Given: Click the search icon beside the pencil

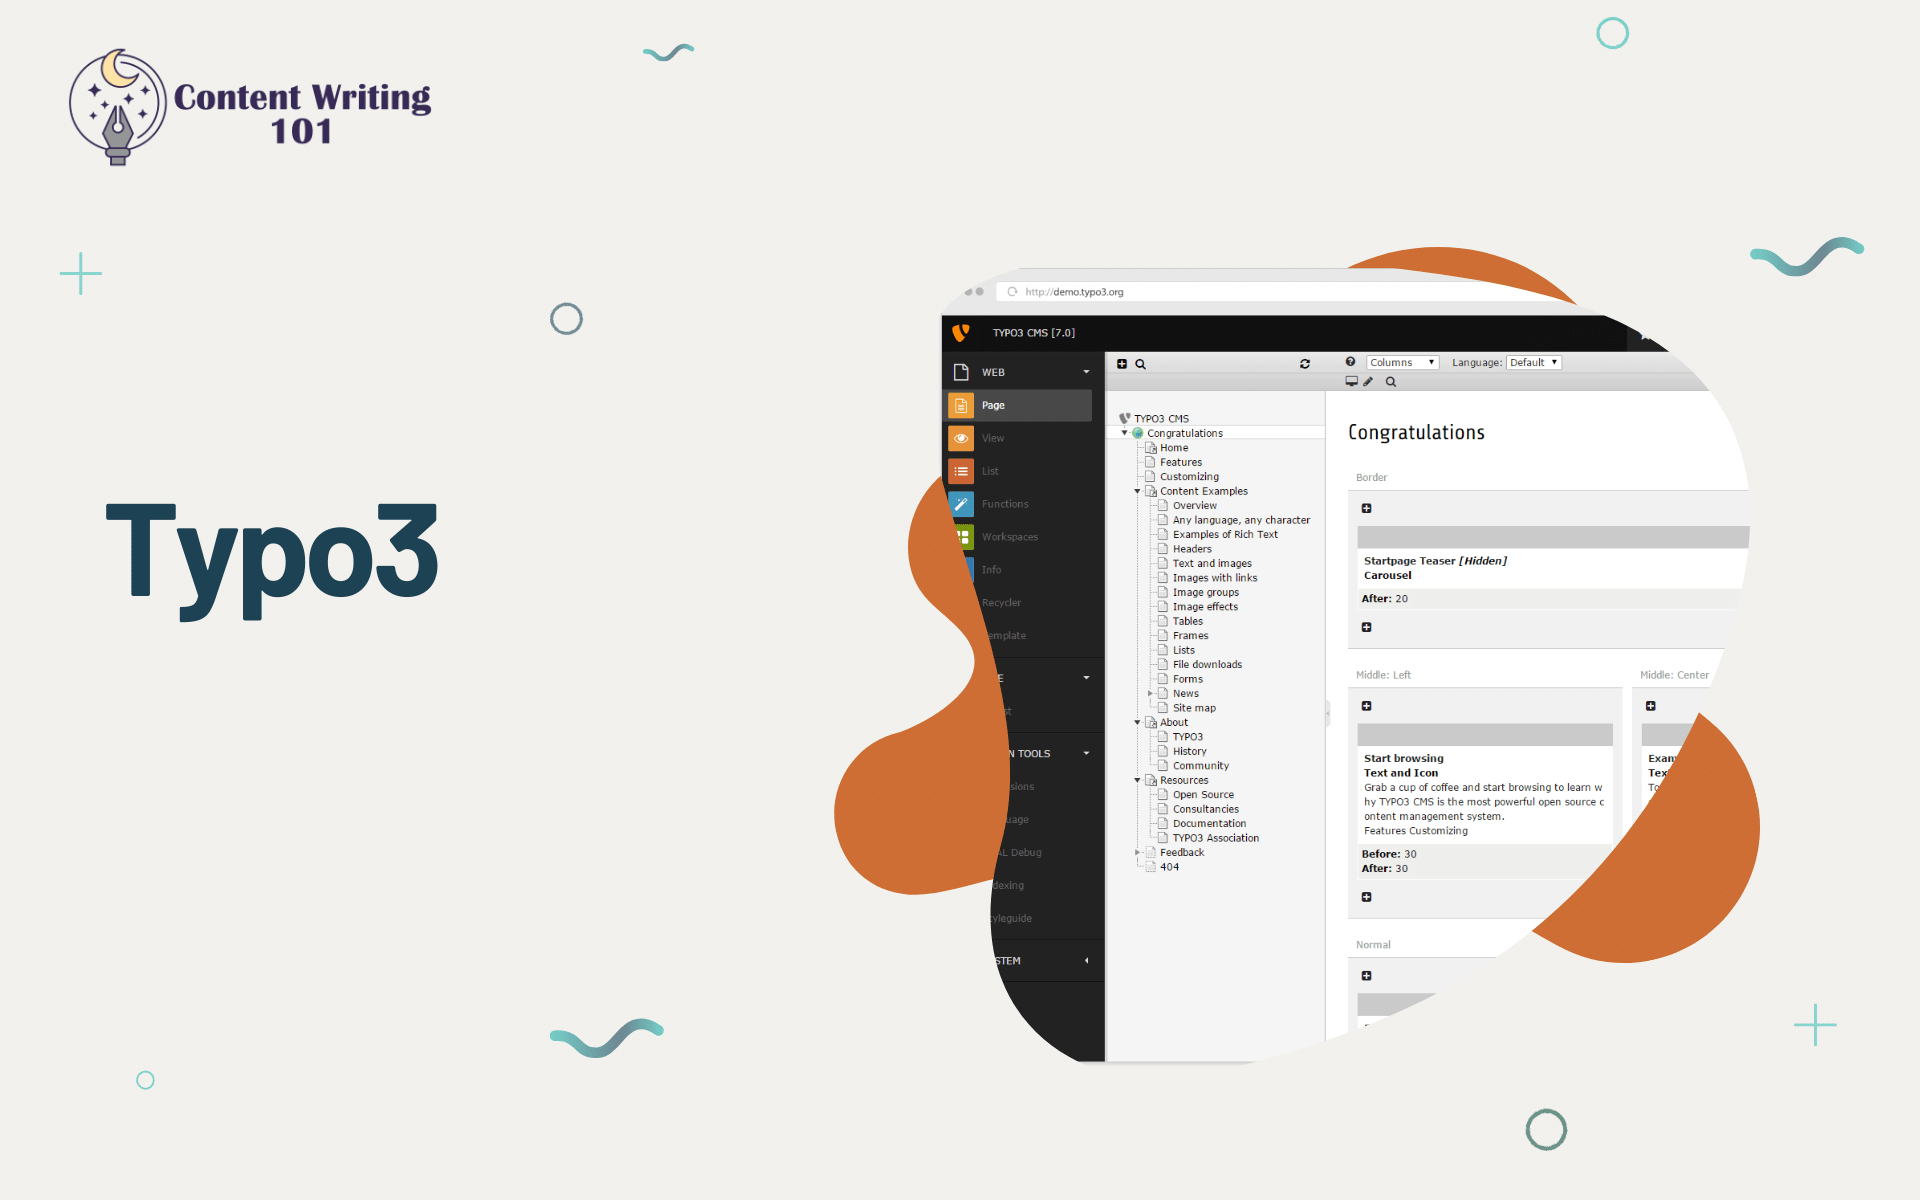Looking at the screenshot, I should click(x=1390, y=381).
